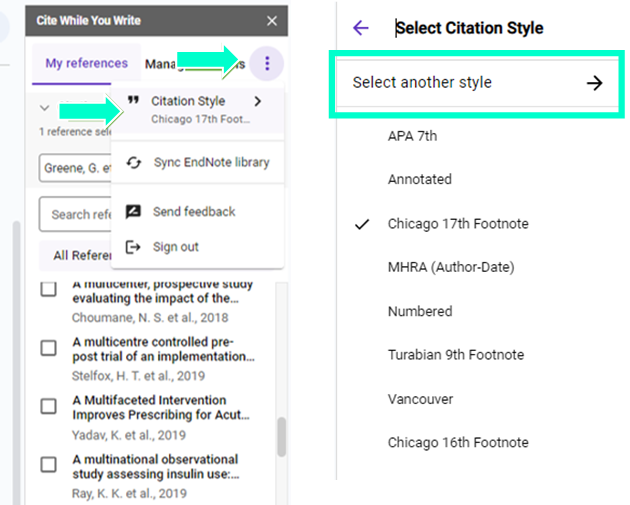Click the three-dot more options icon
Viewport: 630px width, 505px height.
[x=267, y=64]
